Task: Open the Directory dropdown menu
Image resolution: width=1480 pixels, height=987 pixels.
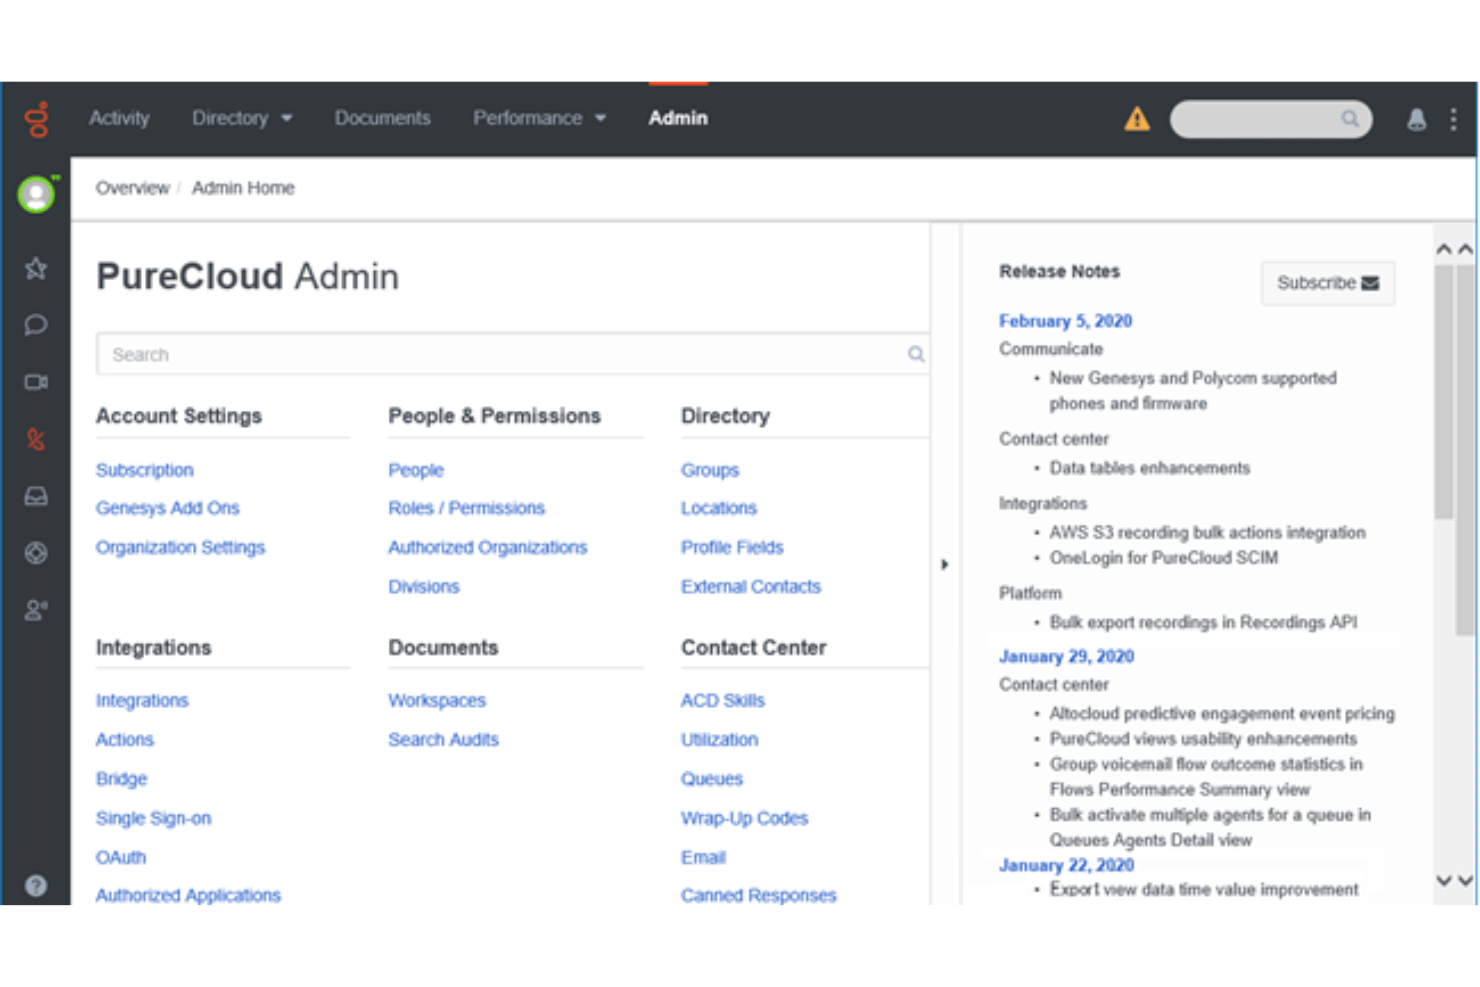Action: (x=242, y=118)
